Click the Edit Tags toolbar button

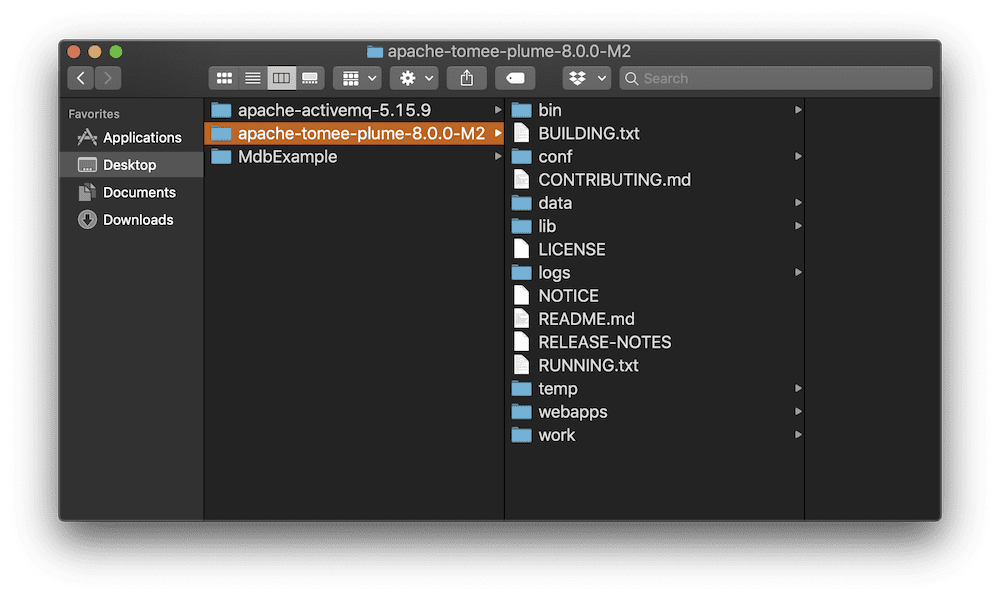[x=515, y=78]
